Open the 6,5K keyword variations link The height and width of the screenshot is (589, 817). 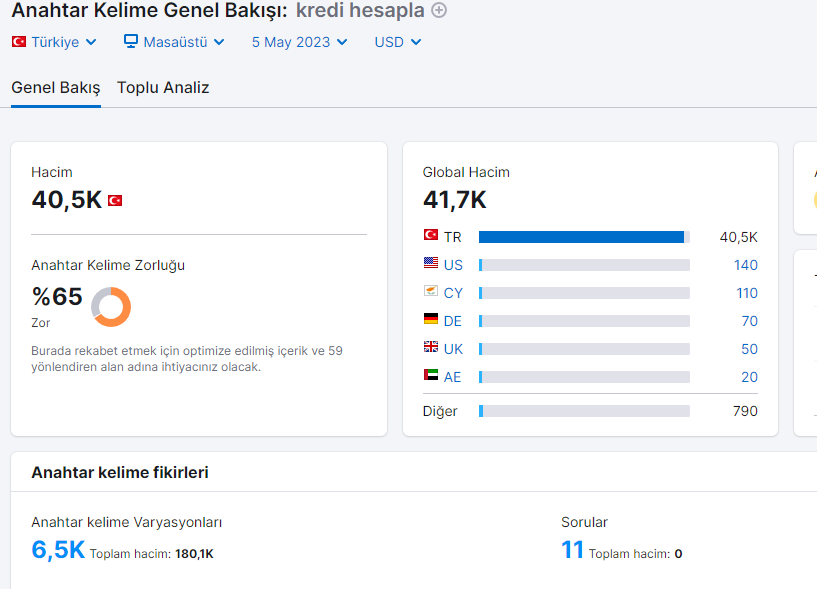coord(58,550)
